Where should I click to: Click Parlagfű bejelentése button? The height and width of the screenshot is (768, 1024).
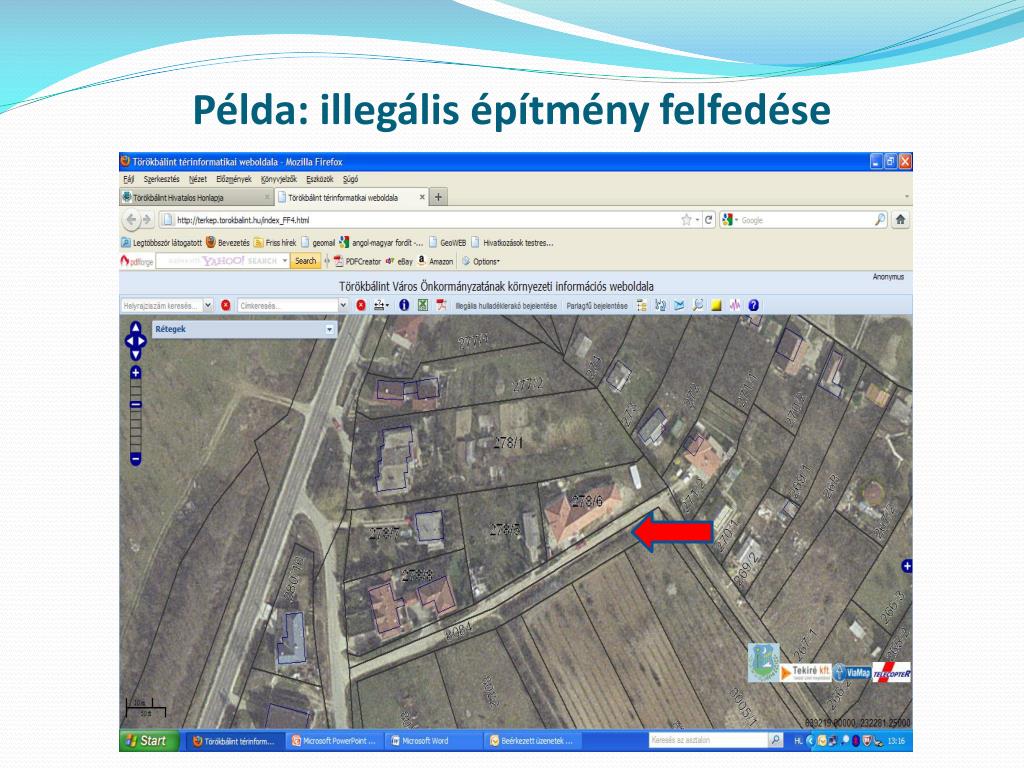tap(597, 306)
